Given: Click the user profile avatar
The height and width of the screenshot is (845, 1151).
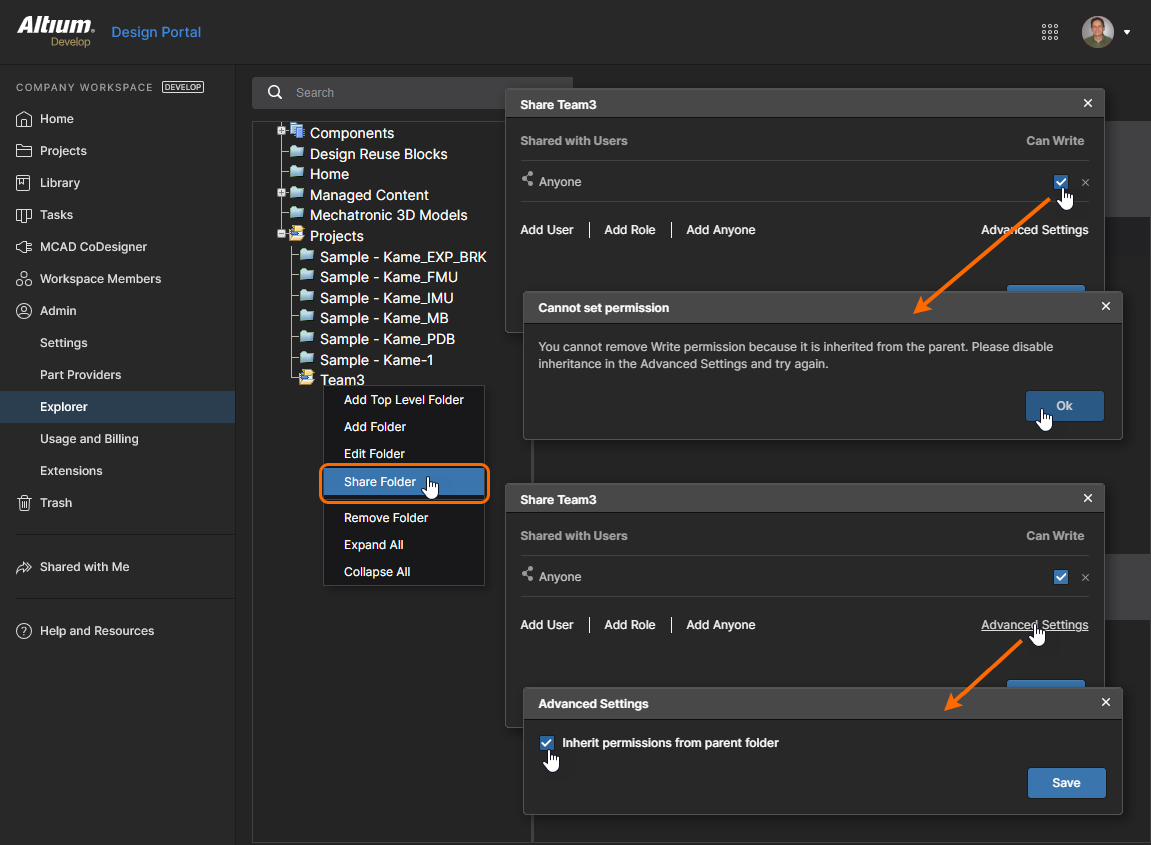Looking at the screenshot, I should point(1097,32).
